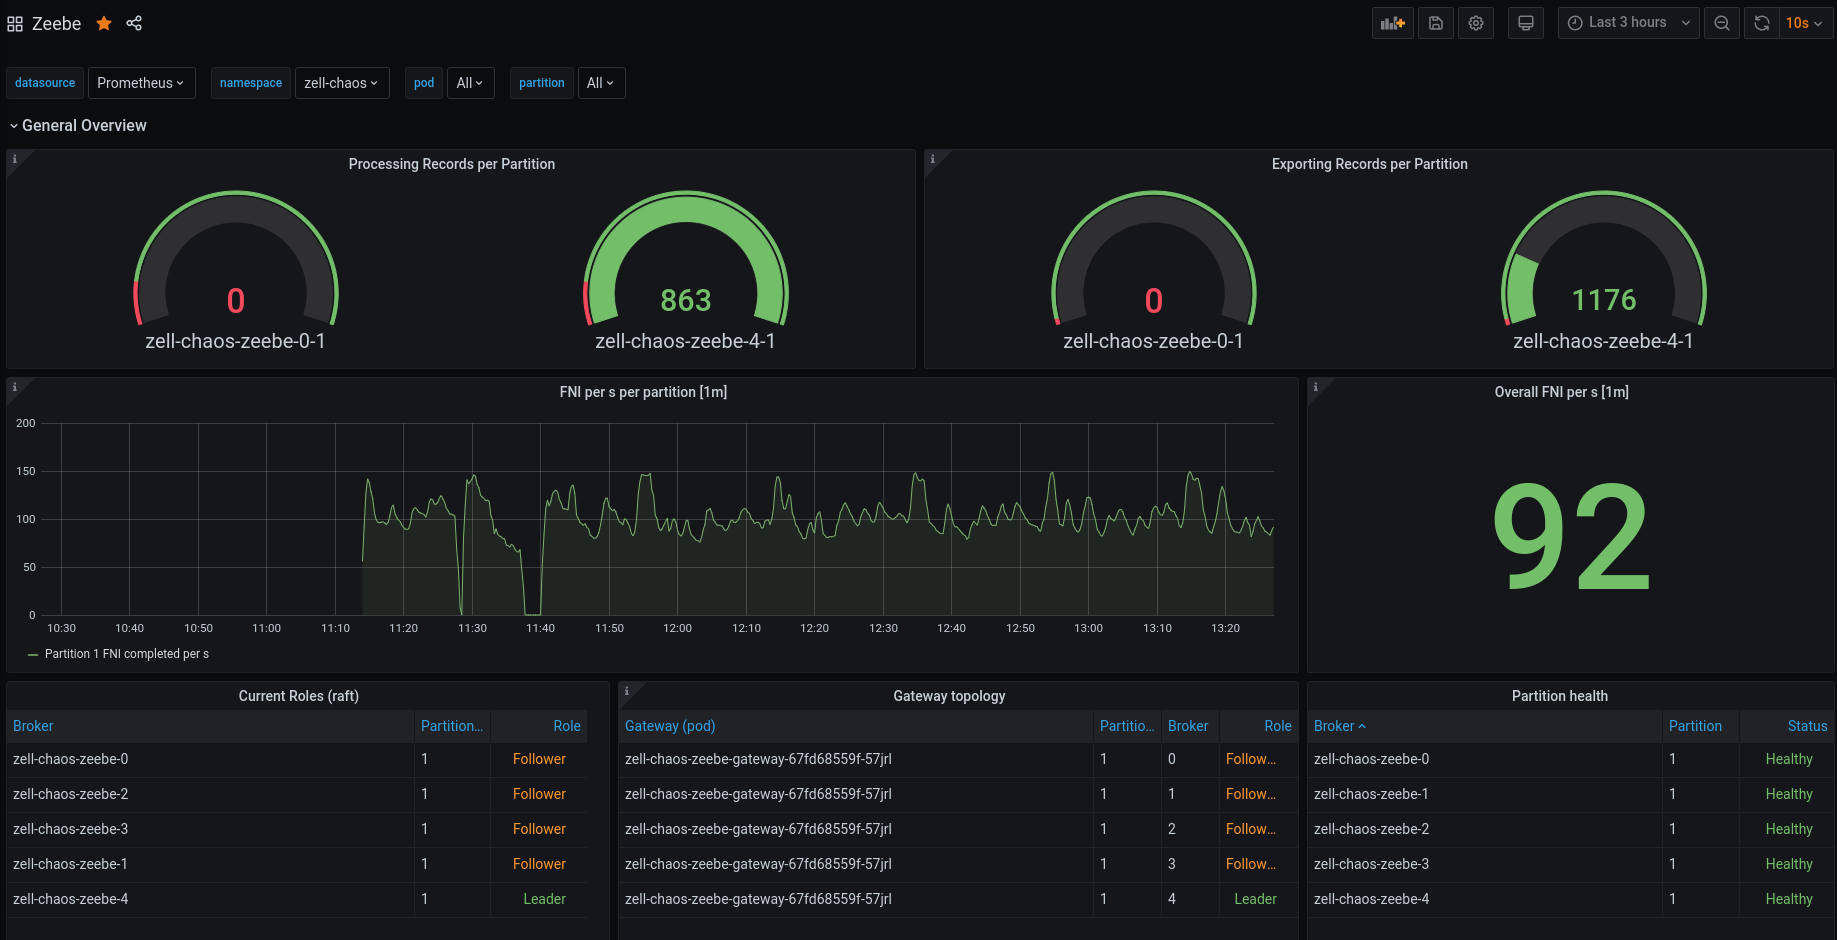Click the Zeebe dashboard title
Image resolution: width=1837 pixels, height=940 pixels.
coord(56,23)
